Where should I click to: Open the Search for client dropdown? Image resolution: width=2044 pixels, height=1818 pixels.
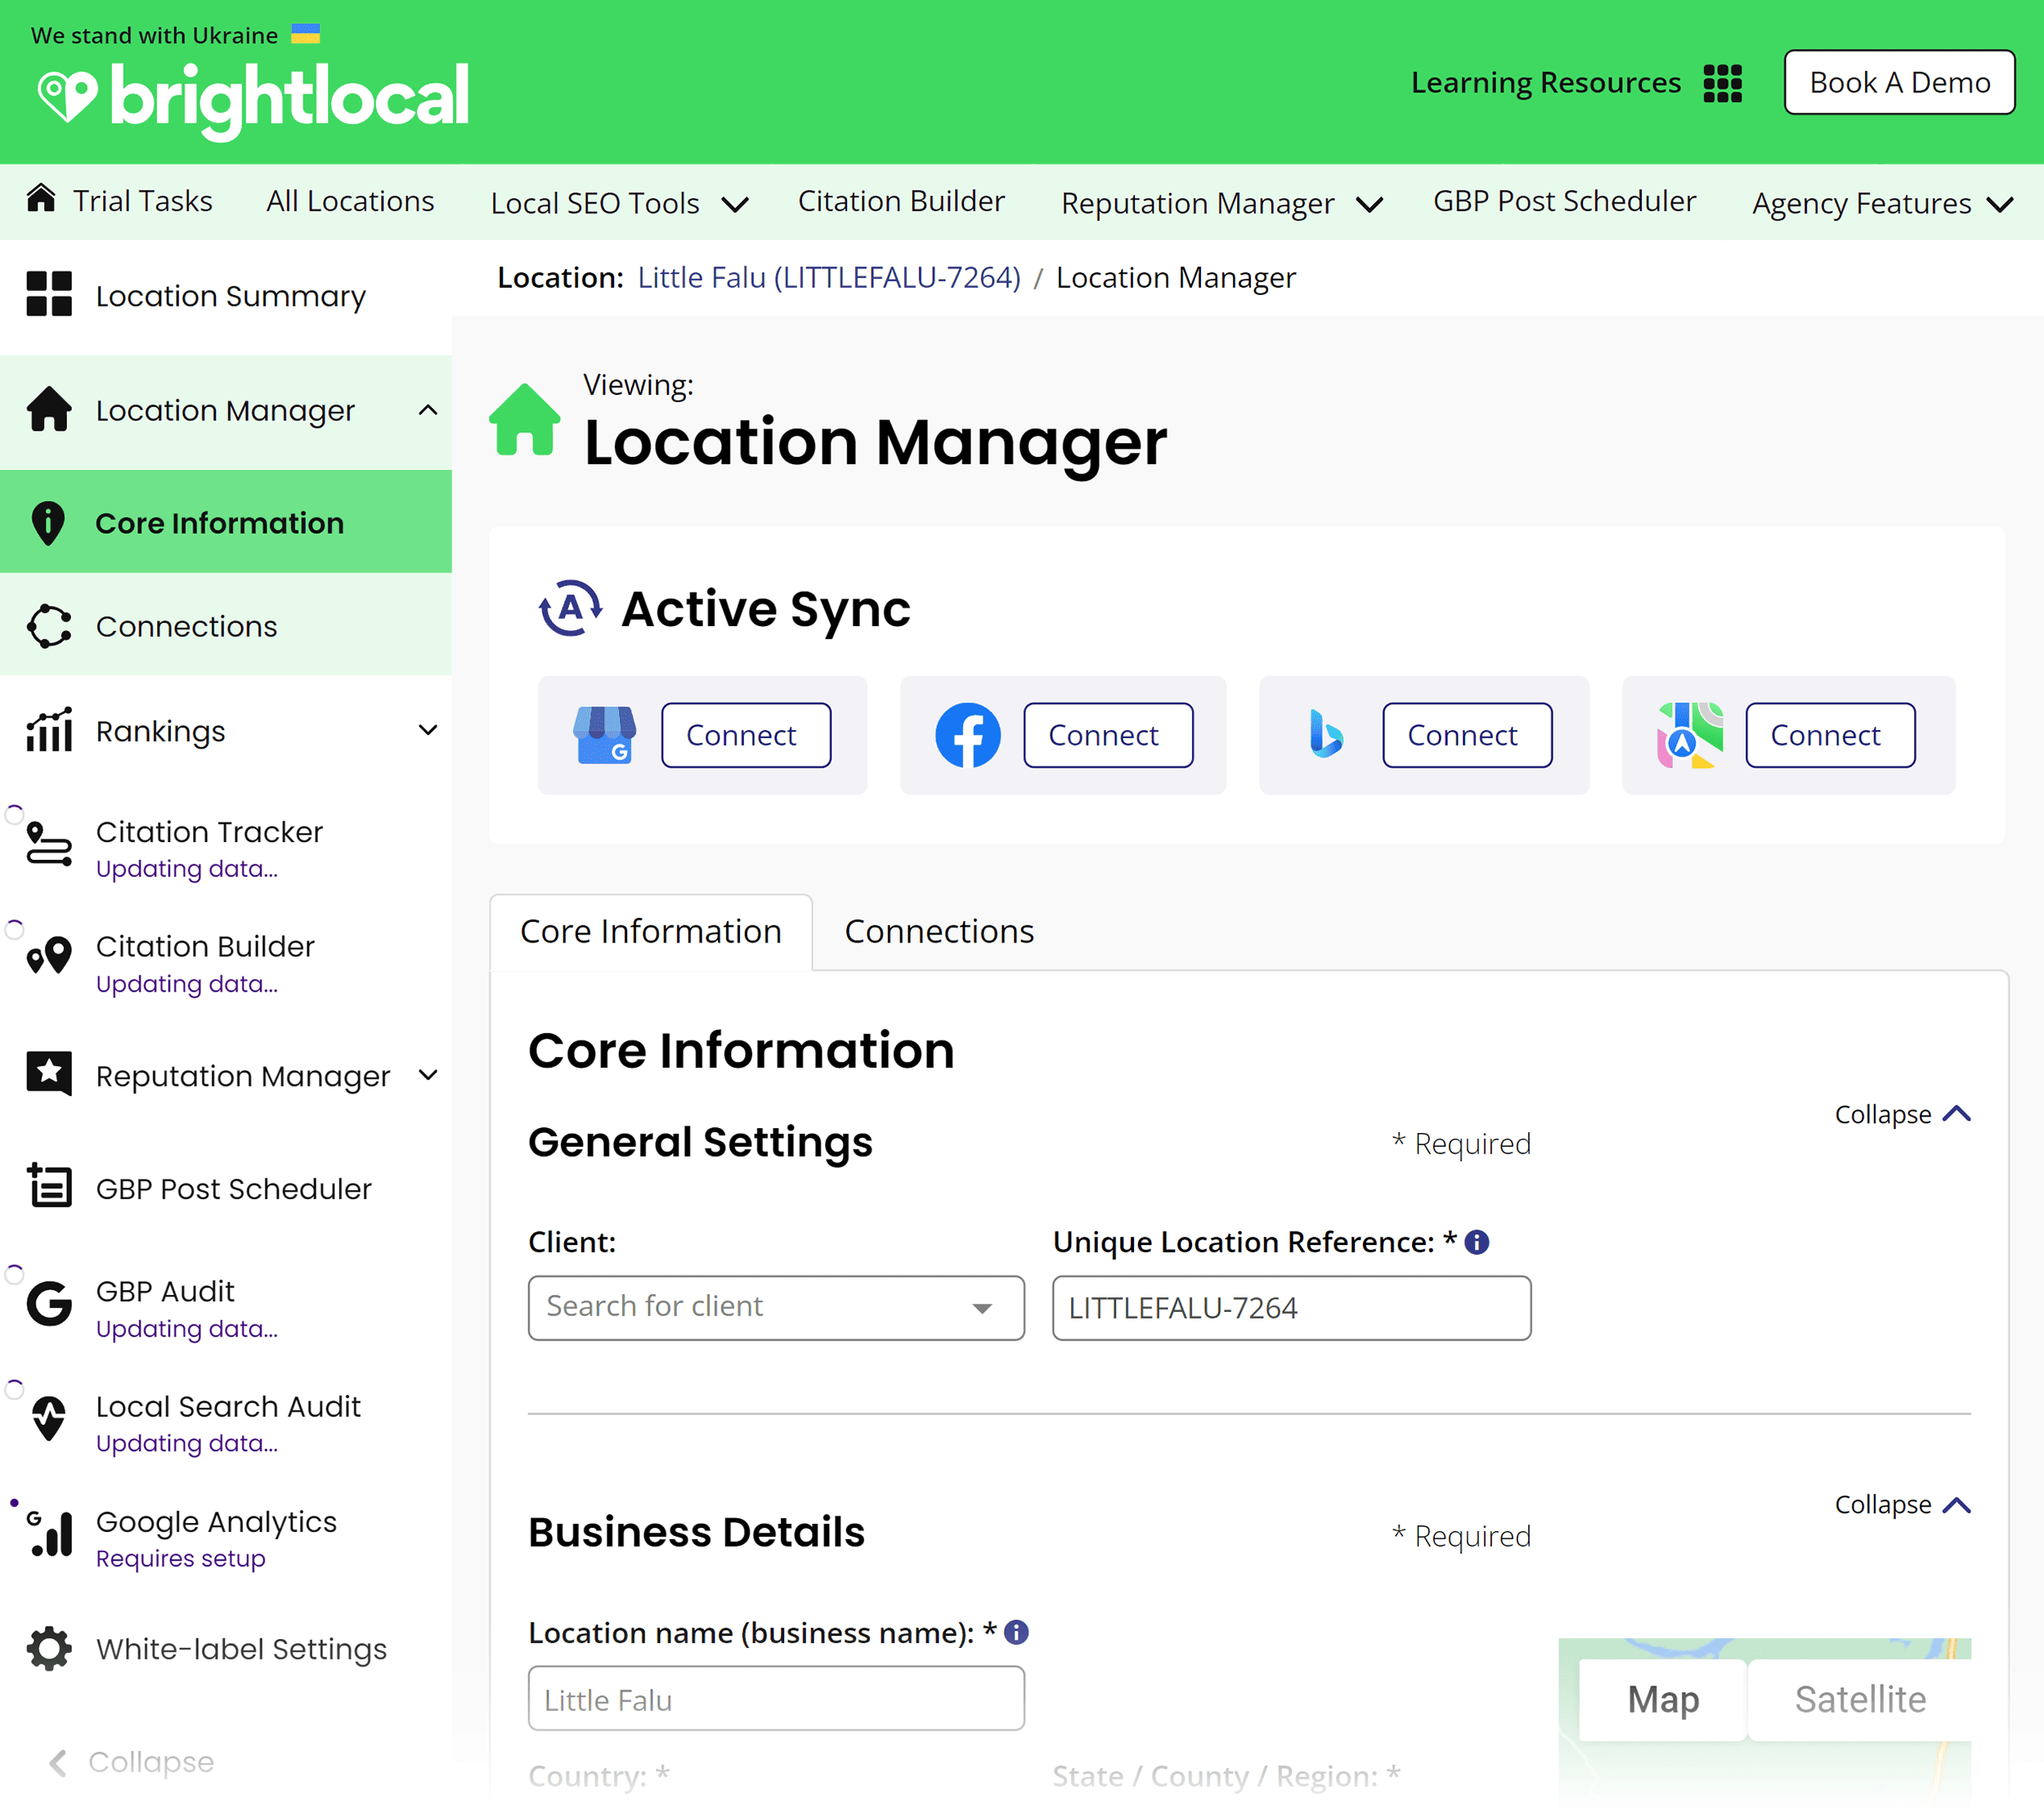pyautogui.click(x=776, y=1307)
